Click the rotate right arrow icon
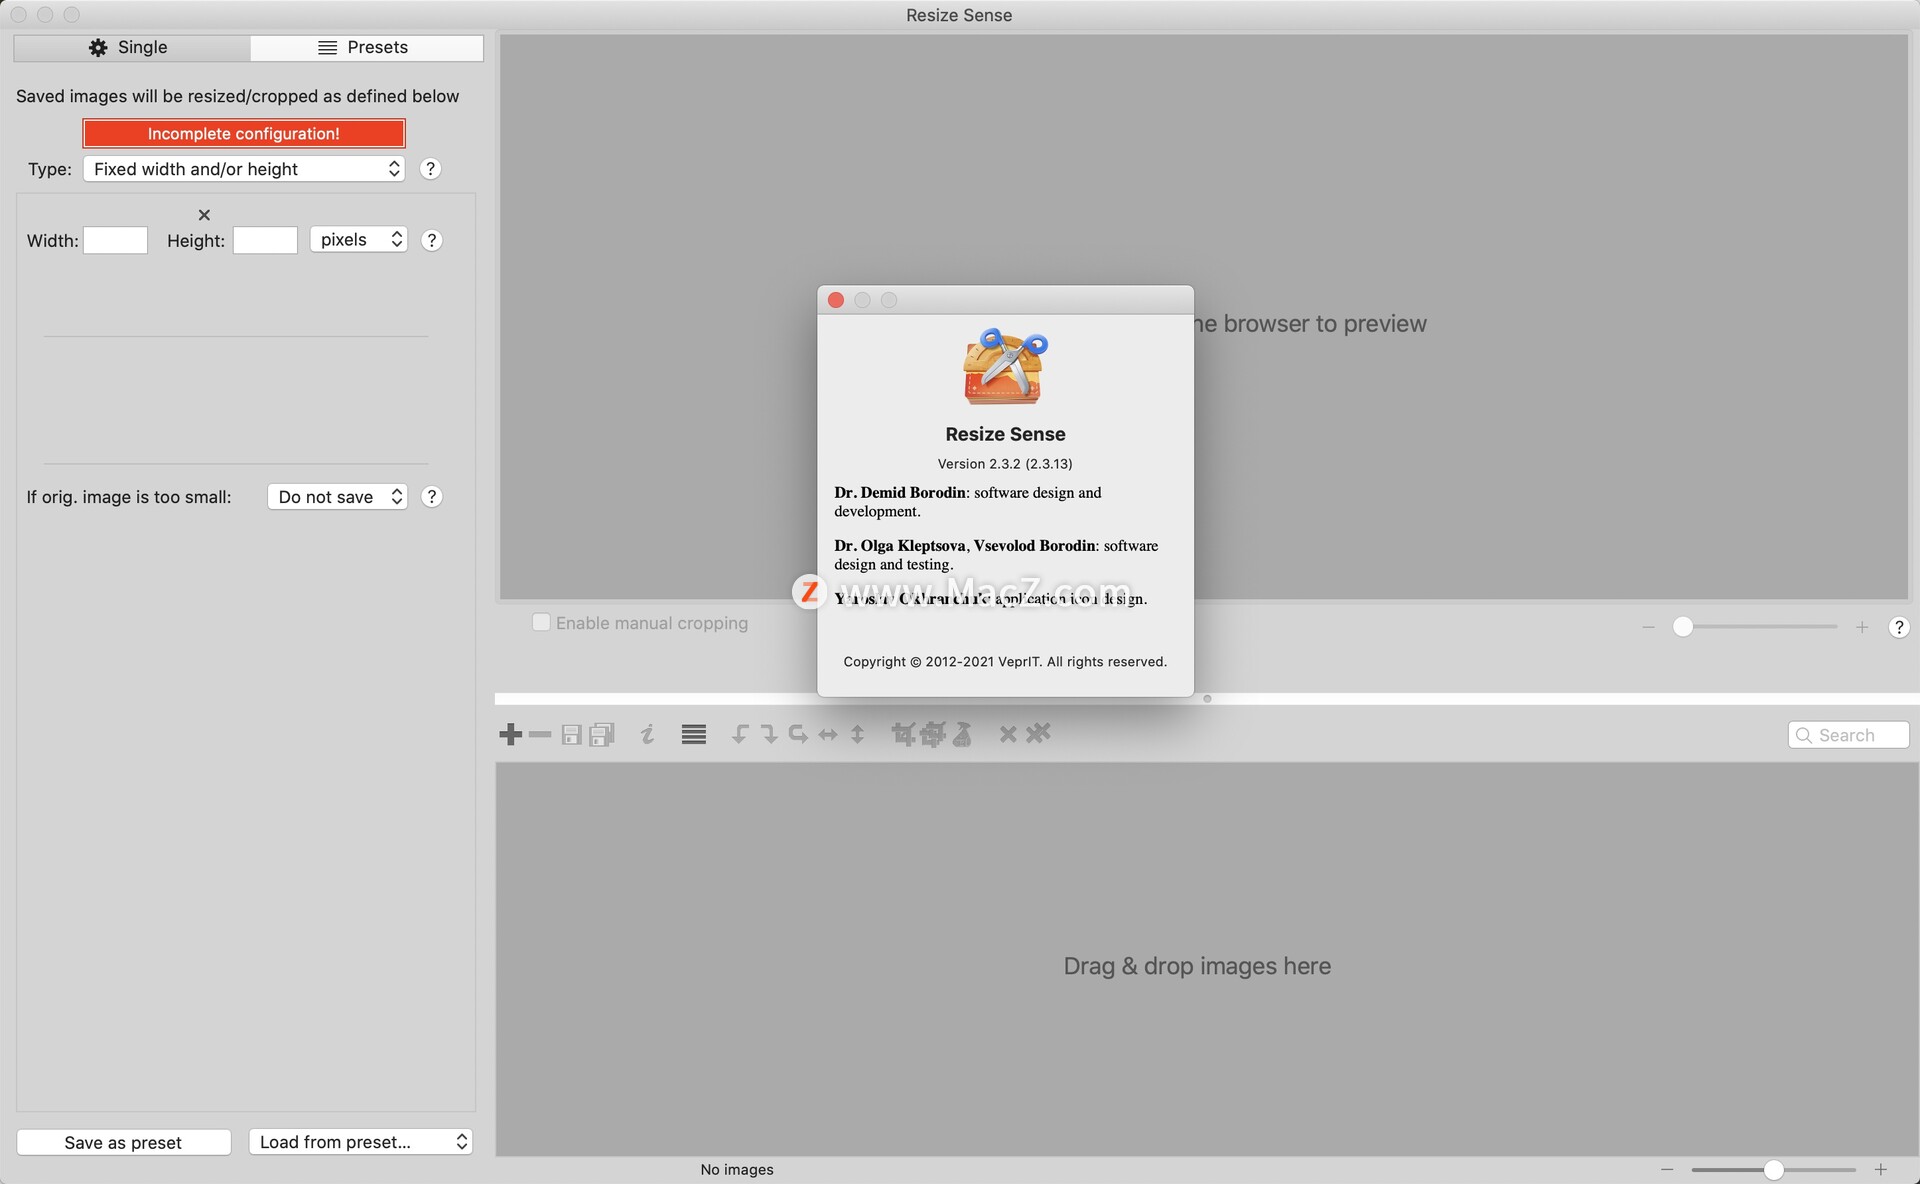The height and width of the screenshot is (1184, 1920). coord(768,735)
